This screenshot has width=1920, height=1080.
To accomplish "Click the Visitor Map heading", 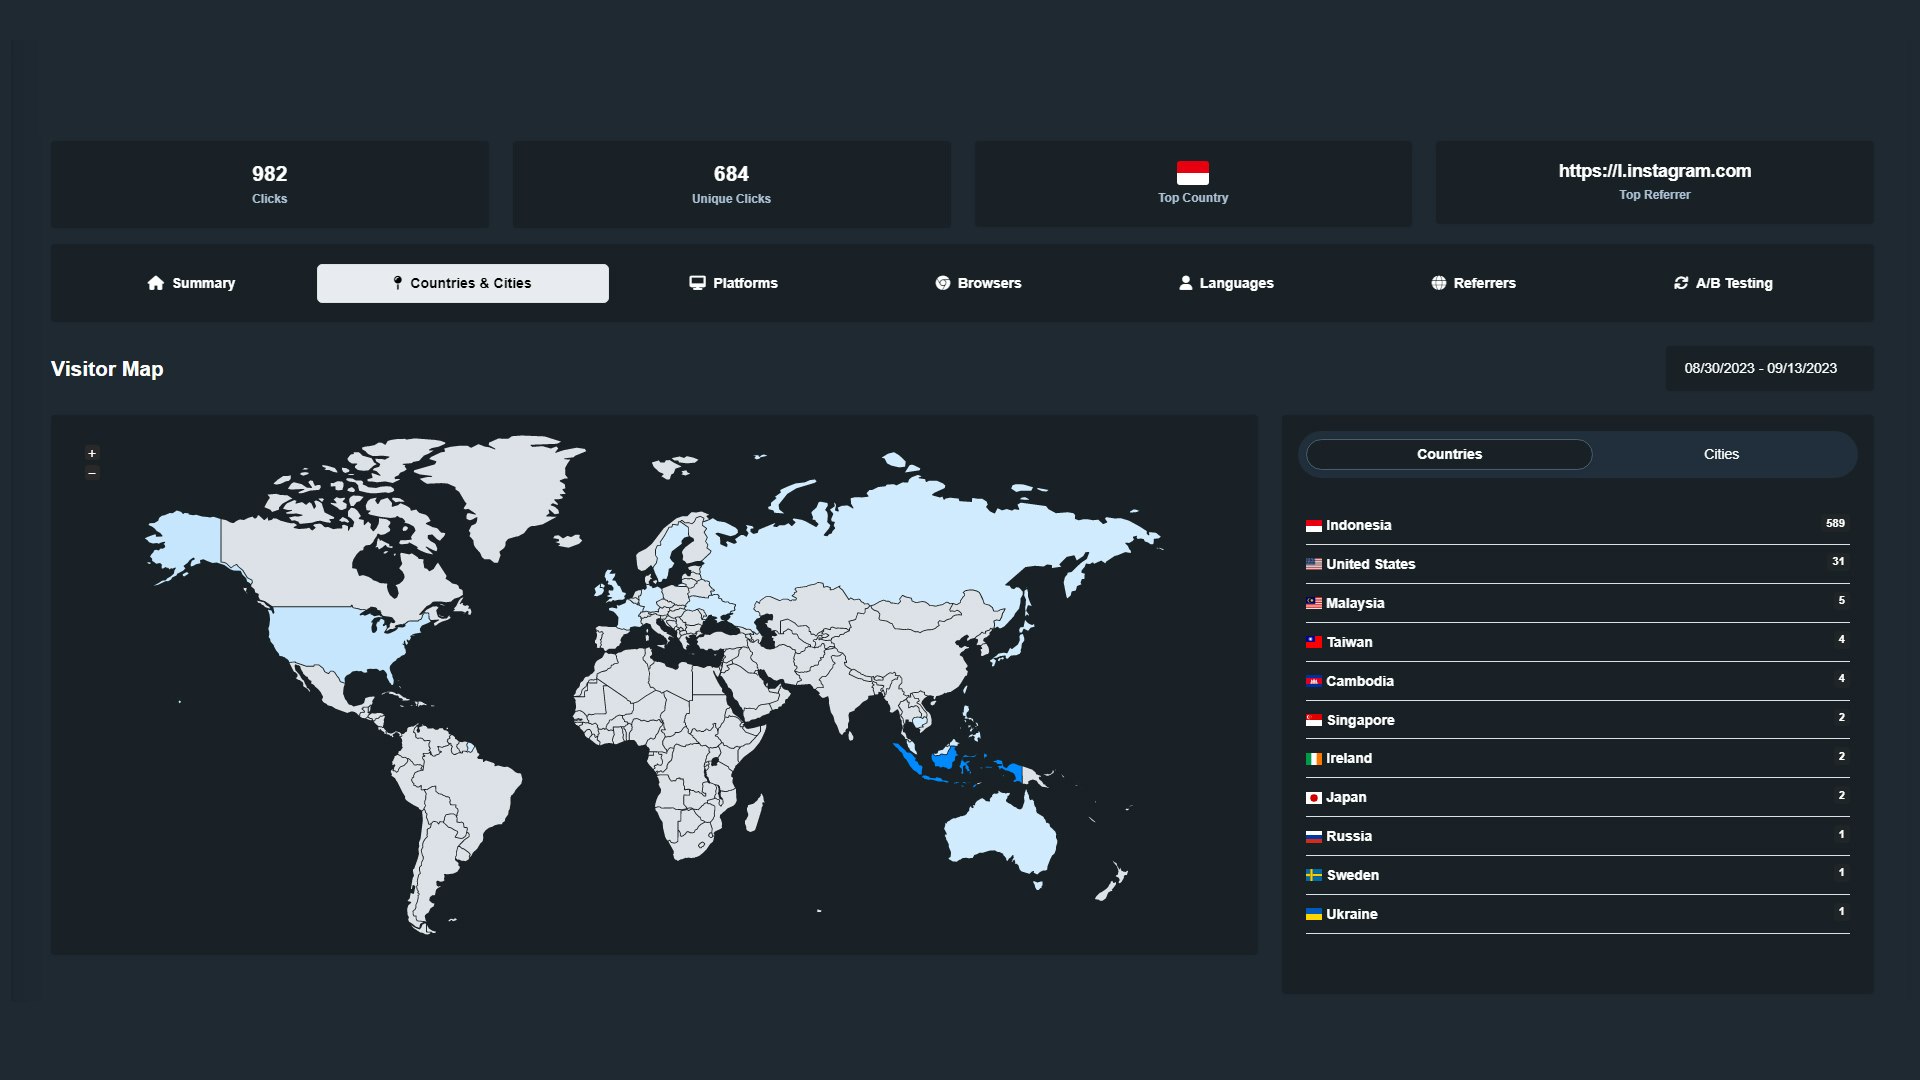I will coord(107,369).
